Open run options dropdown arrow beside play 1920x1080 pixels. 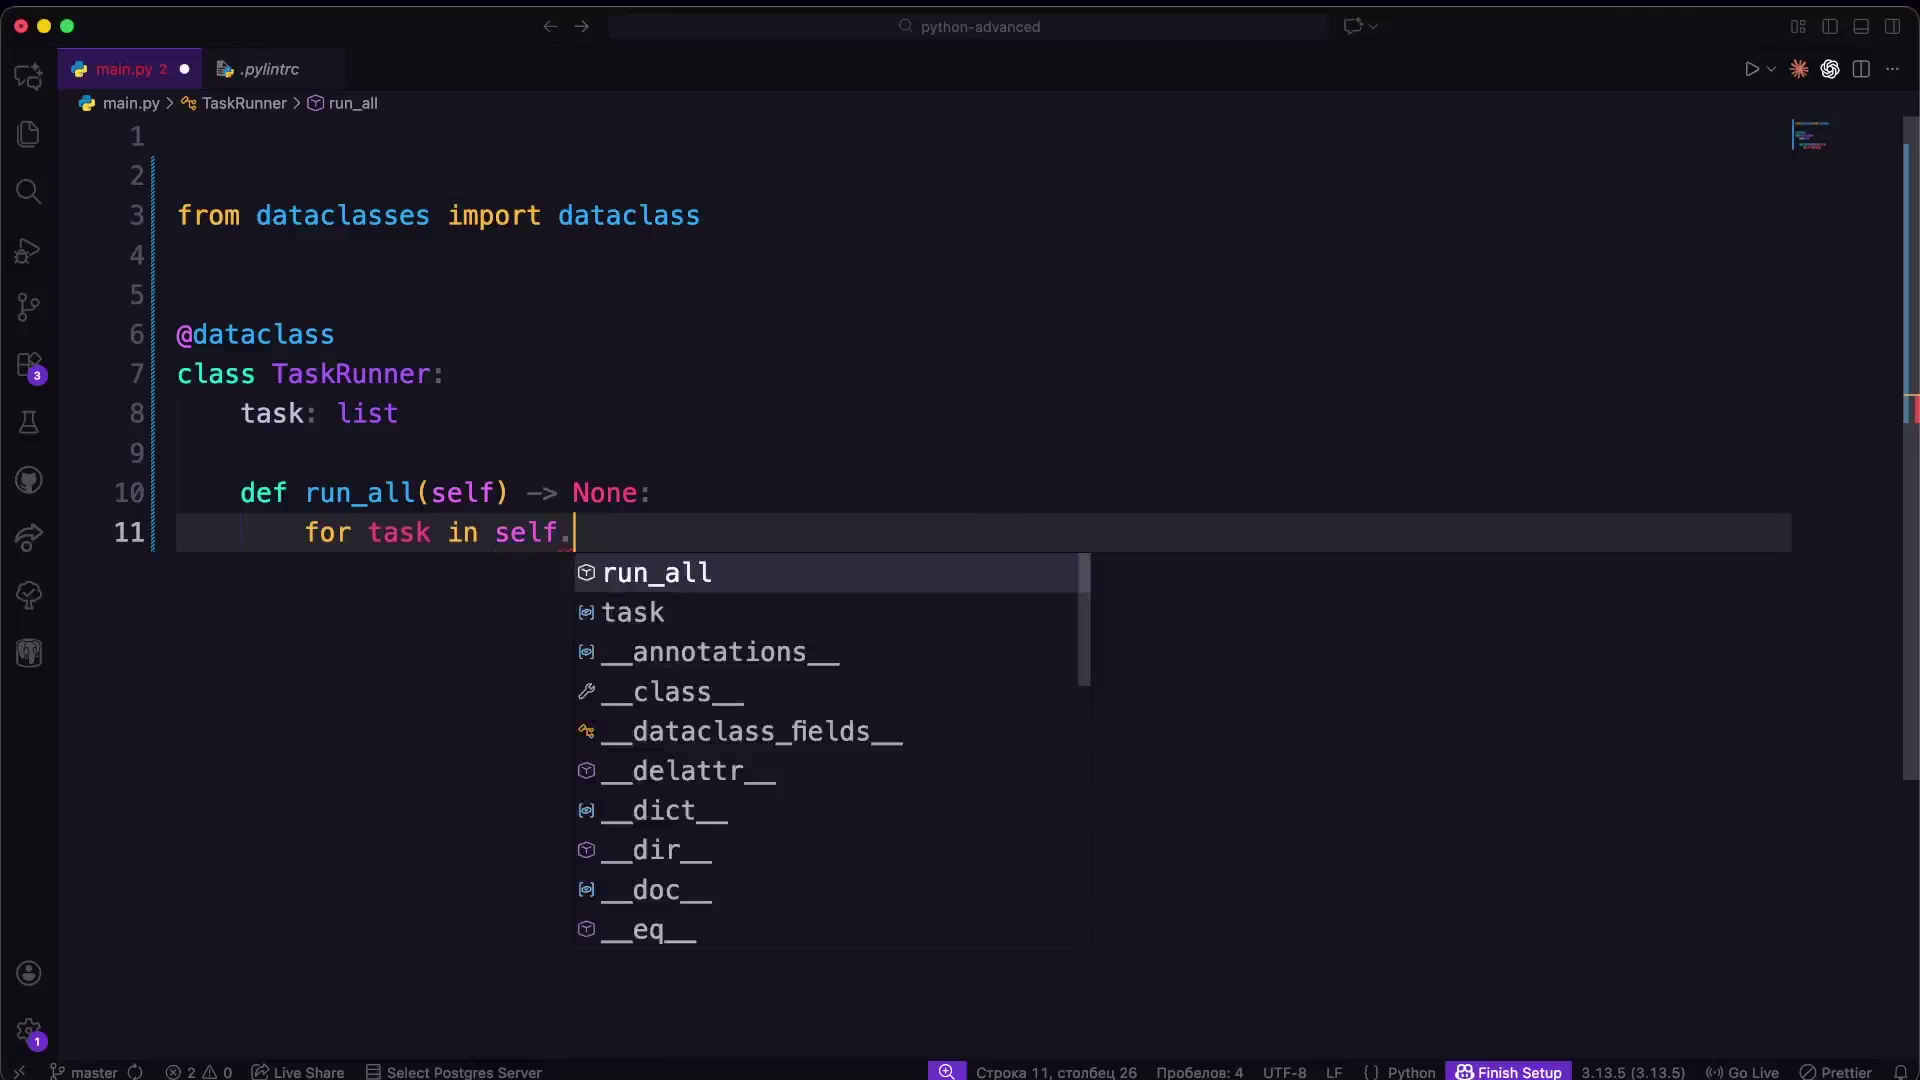(1771, 69)
